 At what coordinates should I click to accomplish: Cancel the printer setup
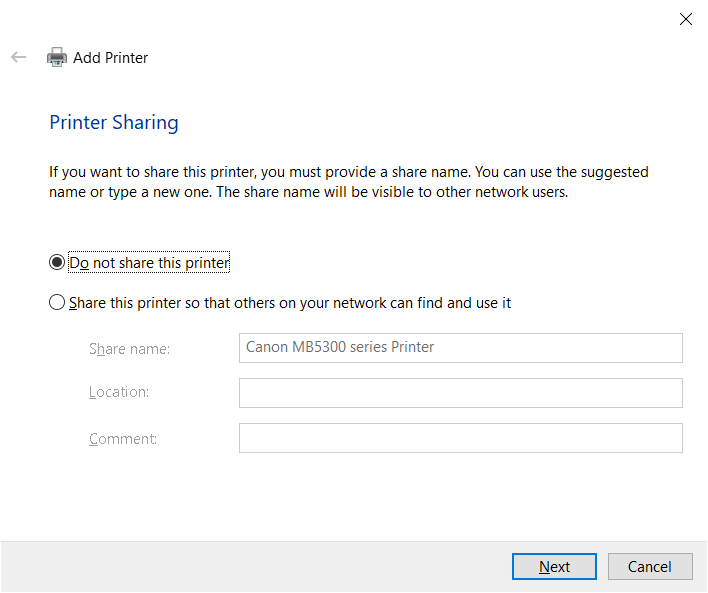coord(650,566)
